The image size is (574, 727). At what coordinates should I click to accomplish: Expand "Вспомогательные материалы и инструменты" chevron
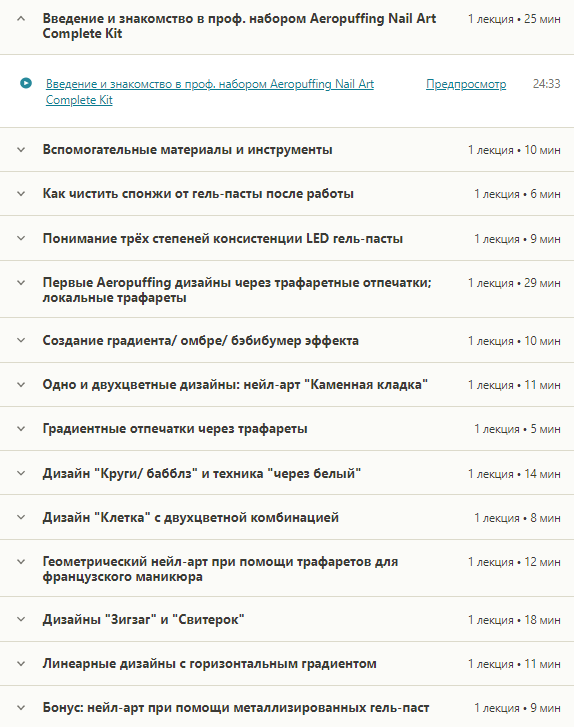(x=21, y=150)
